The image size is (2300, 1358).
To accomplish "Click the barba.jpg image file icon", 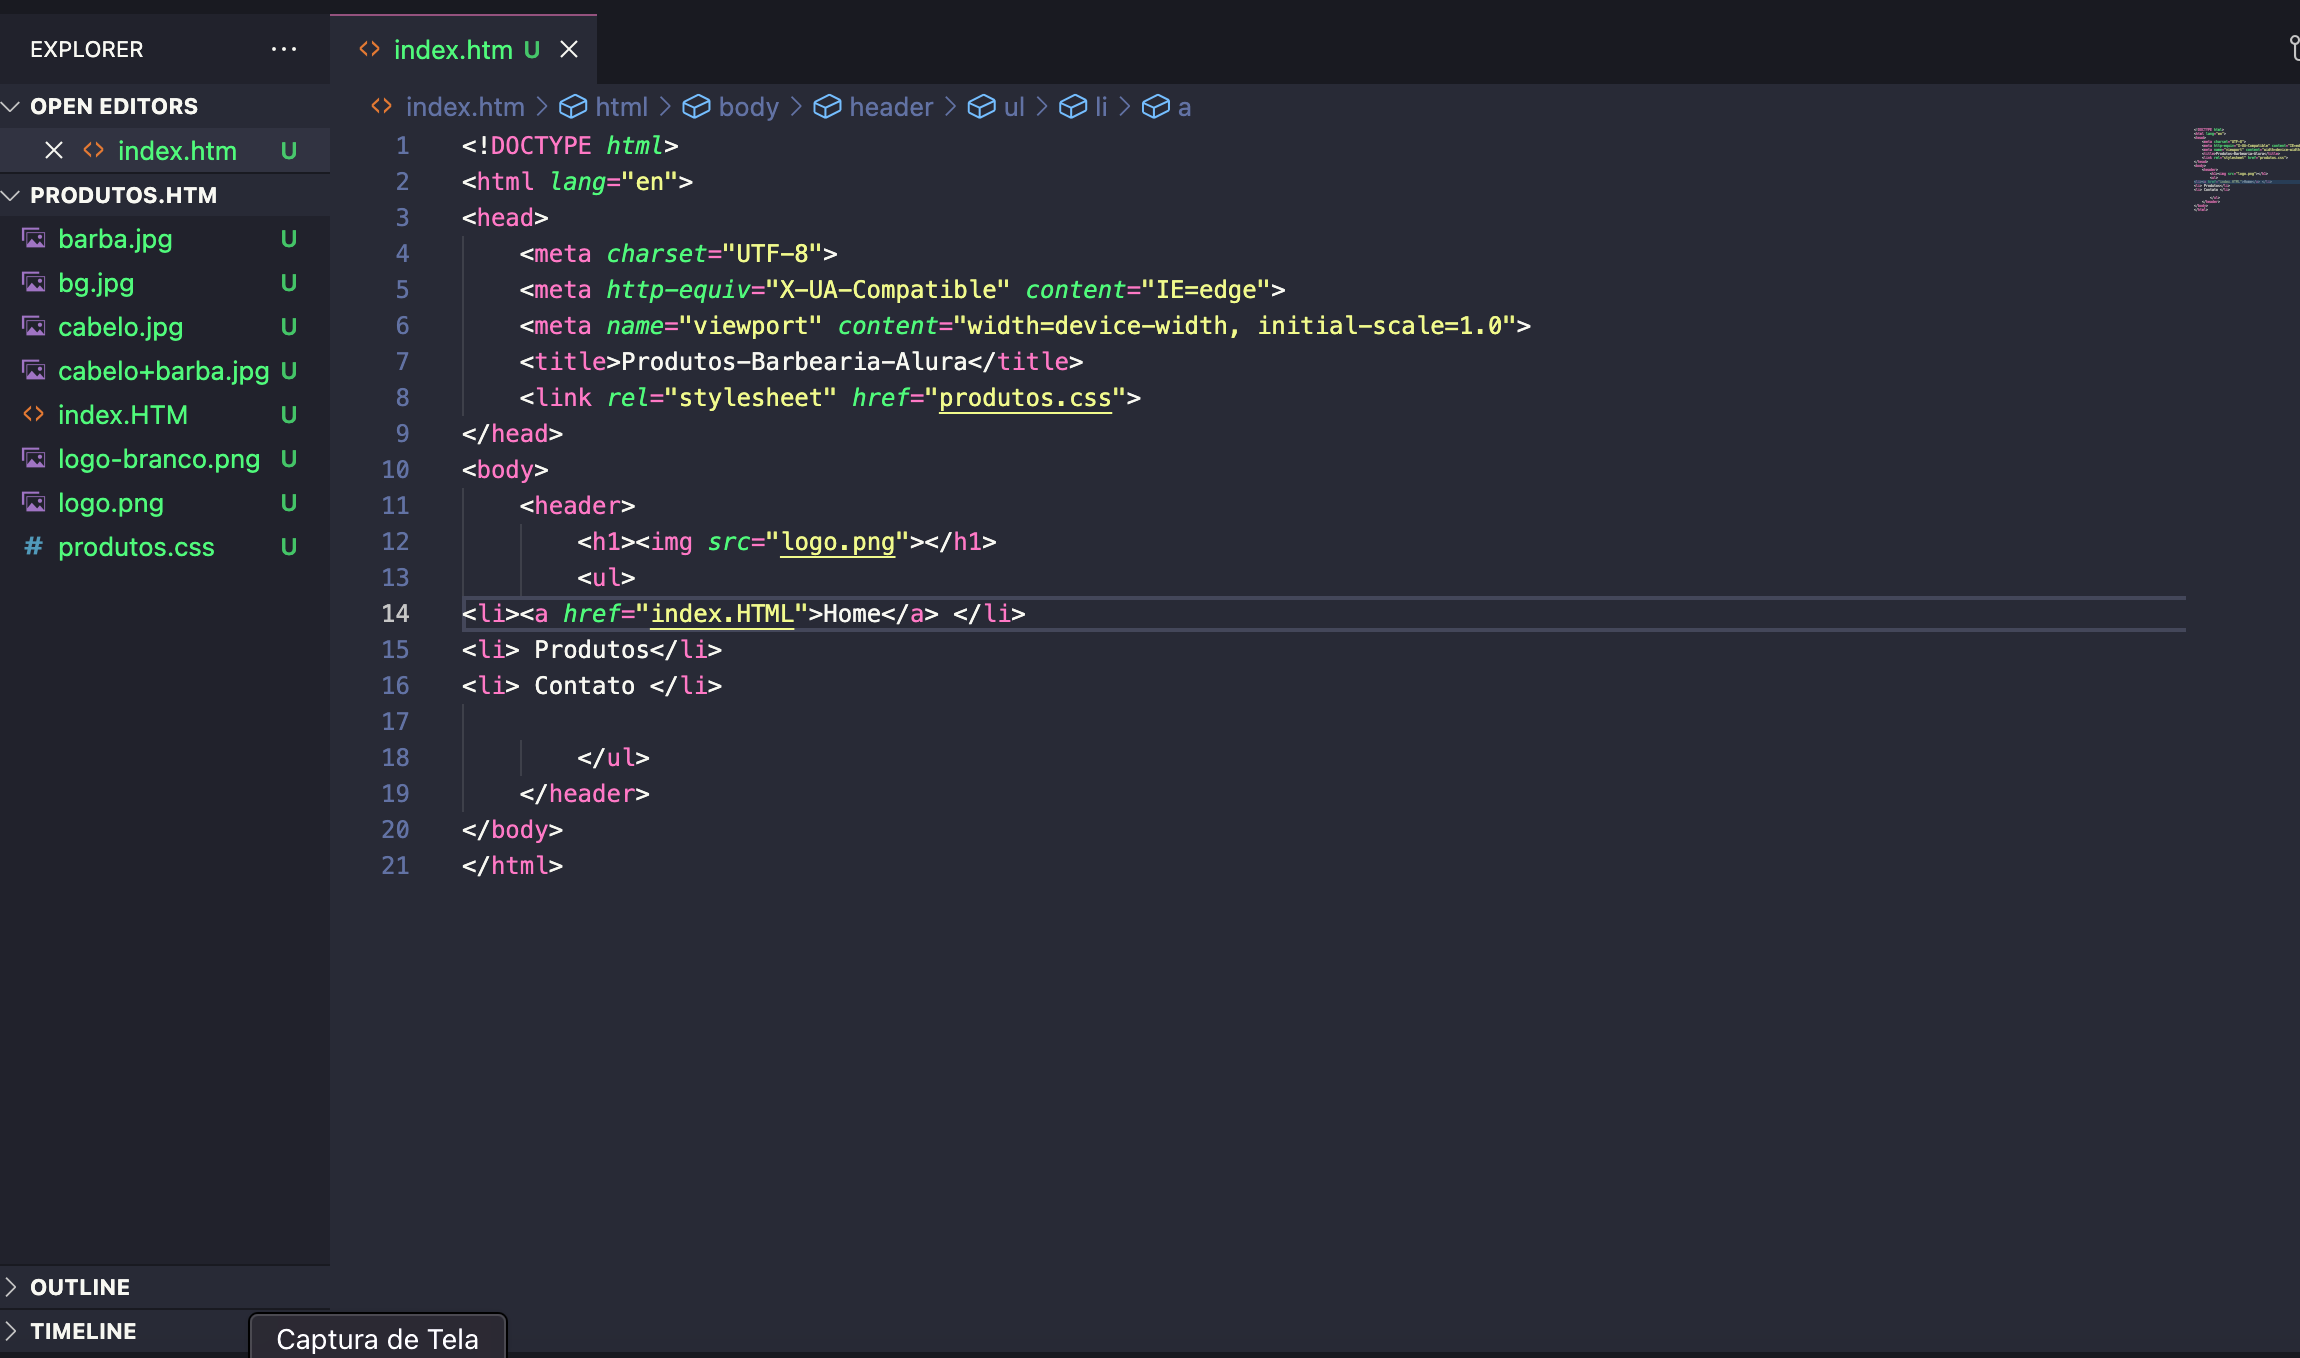I will (x=34, y=239).
